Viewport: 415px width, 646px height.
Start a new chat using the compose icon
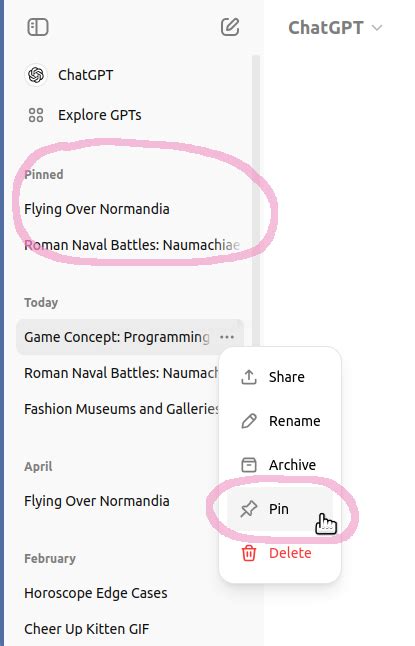(x=230, y=27)
